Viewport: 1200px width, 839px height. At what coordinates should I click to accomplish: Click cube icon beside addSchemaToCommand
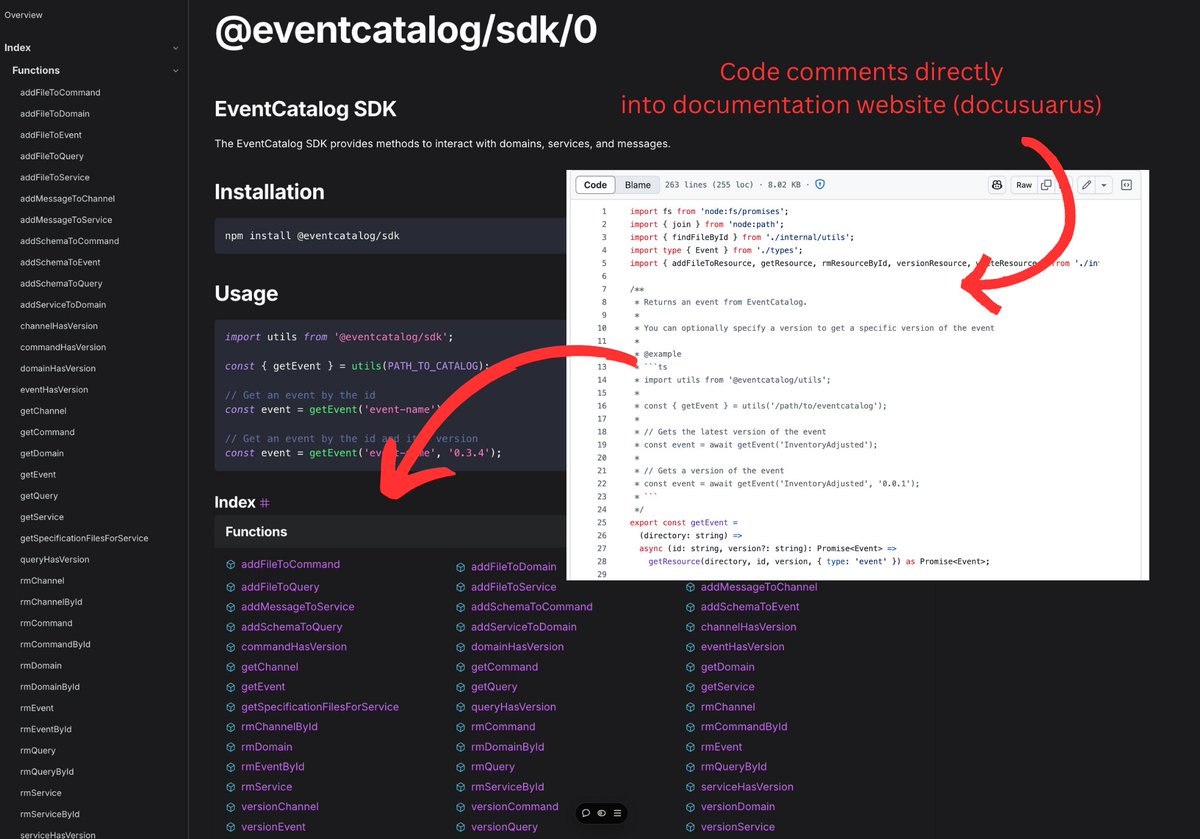click(x=461, y=607)
